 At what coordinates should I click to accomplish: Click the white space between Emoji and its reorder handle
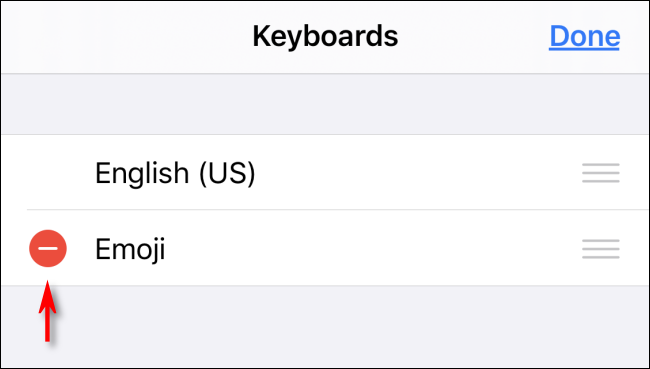click(373, 249)
